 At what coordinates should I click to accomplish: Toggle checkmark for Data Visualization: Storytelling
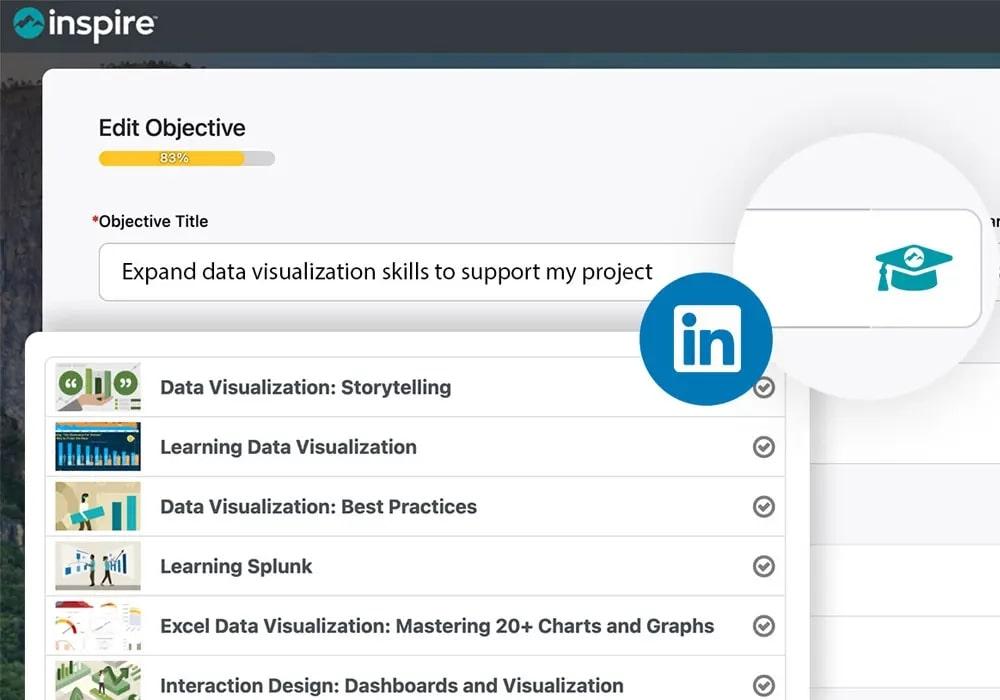click(764, 387)
